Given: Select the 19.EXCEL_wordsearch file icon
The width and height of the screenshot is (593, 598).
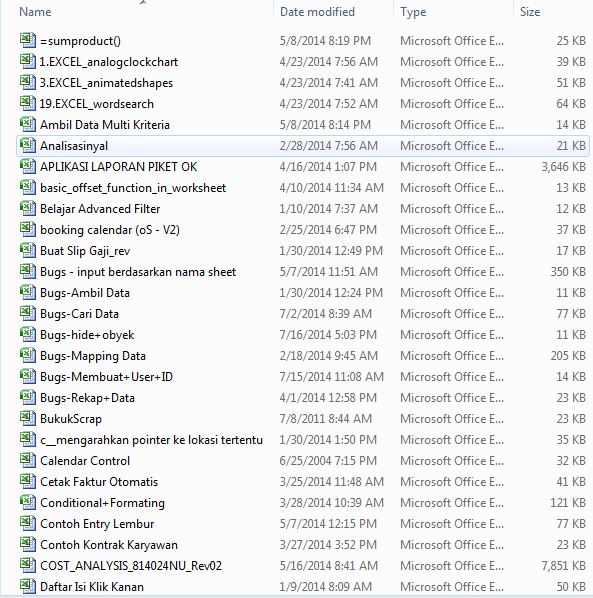Looking at the screenshot, I should pos(28,103).
